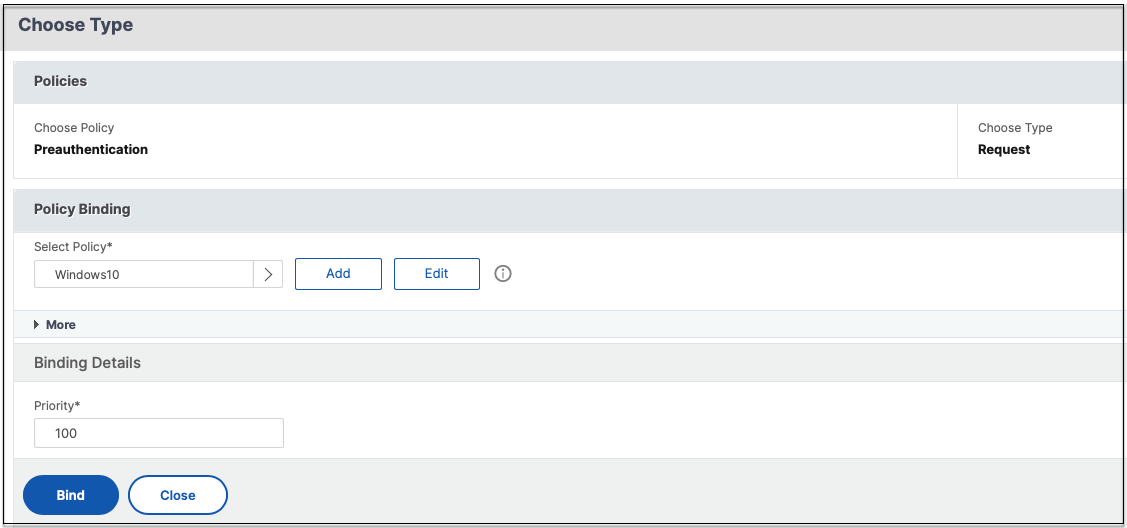Edit the selected Windows10 policy
Screen dimensions: 1127x528
pyautogui.click(x=436, y=274)
